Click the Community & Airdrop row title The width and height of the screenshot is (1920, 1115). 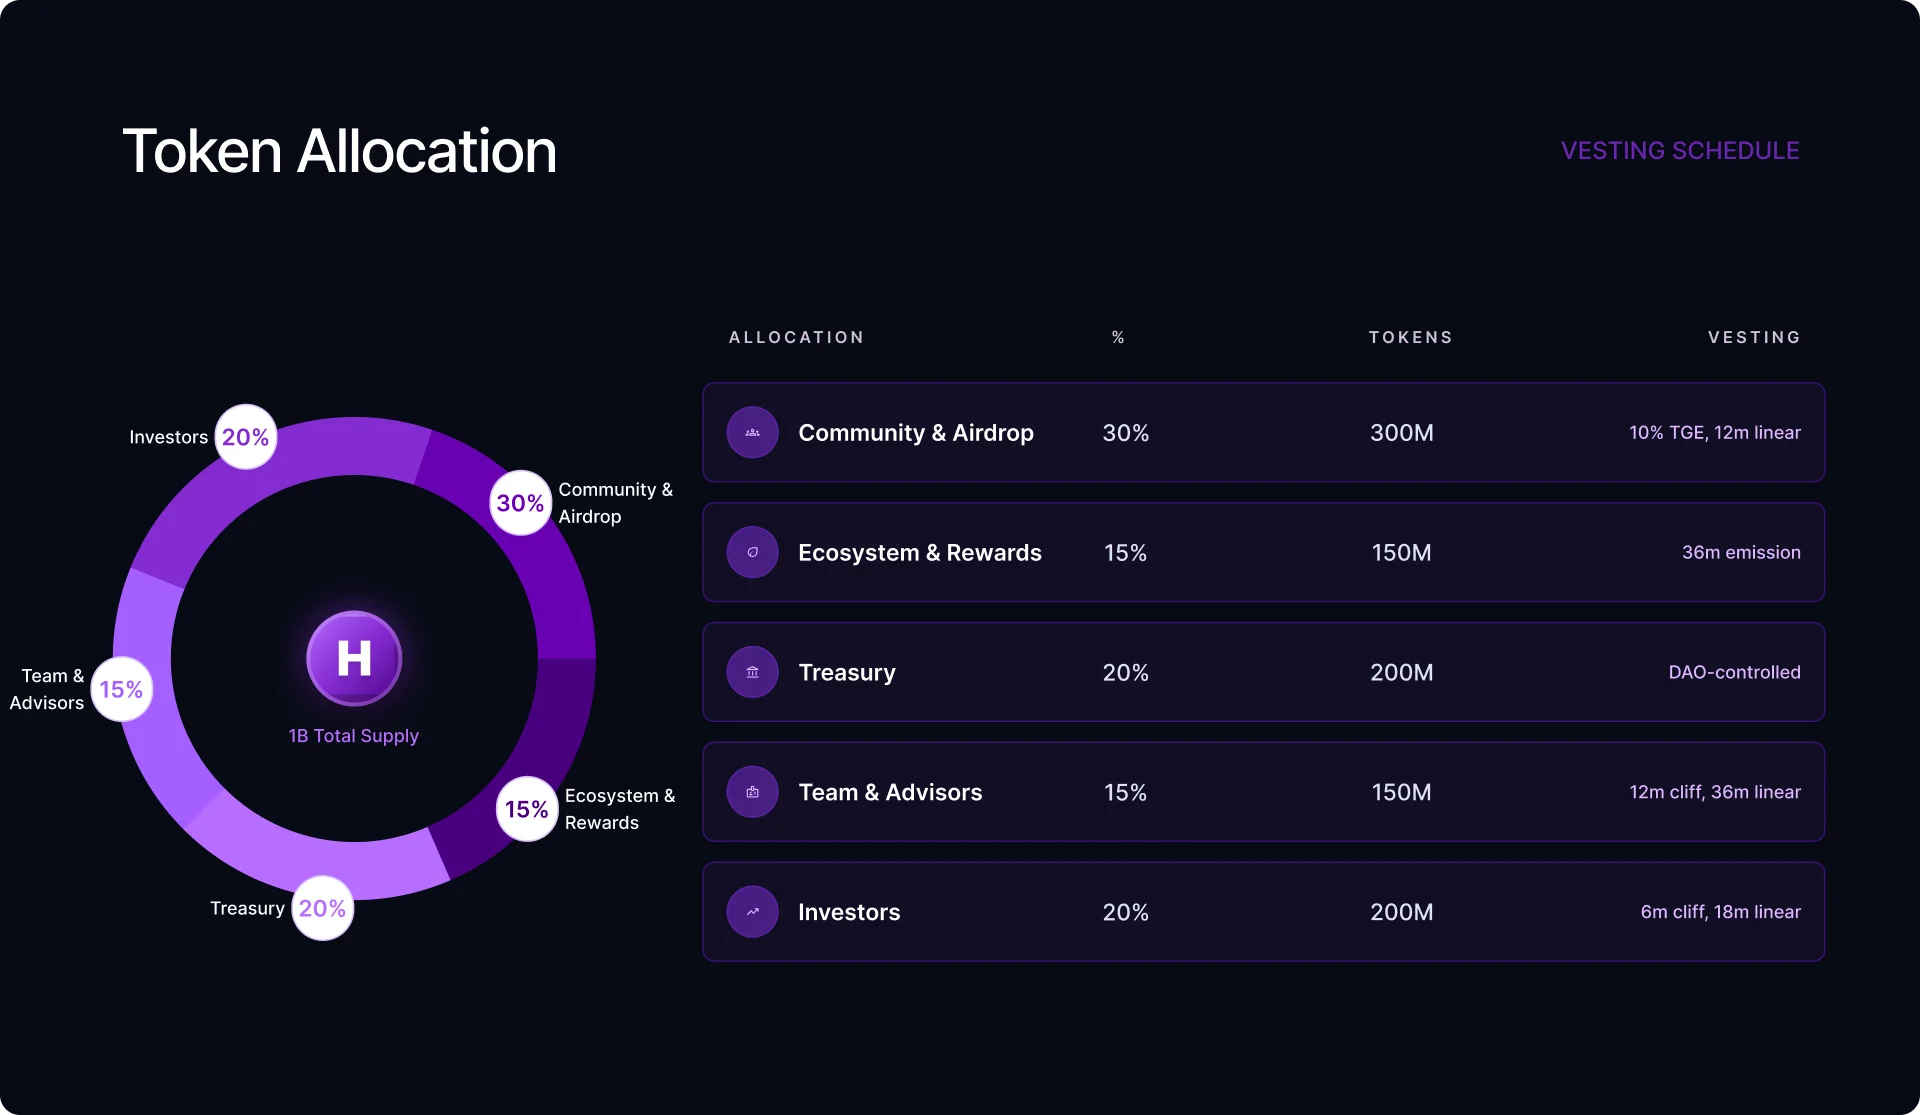coord(916,433)
